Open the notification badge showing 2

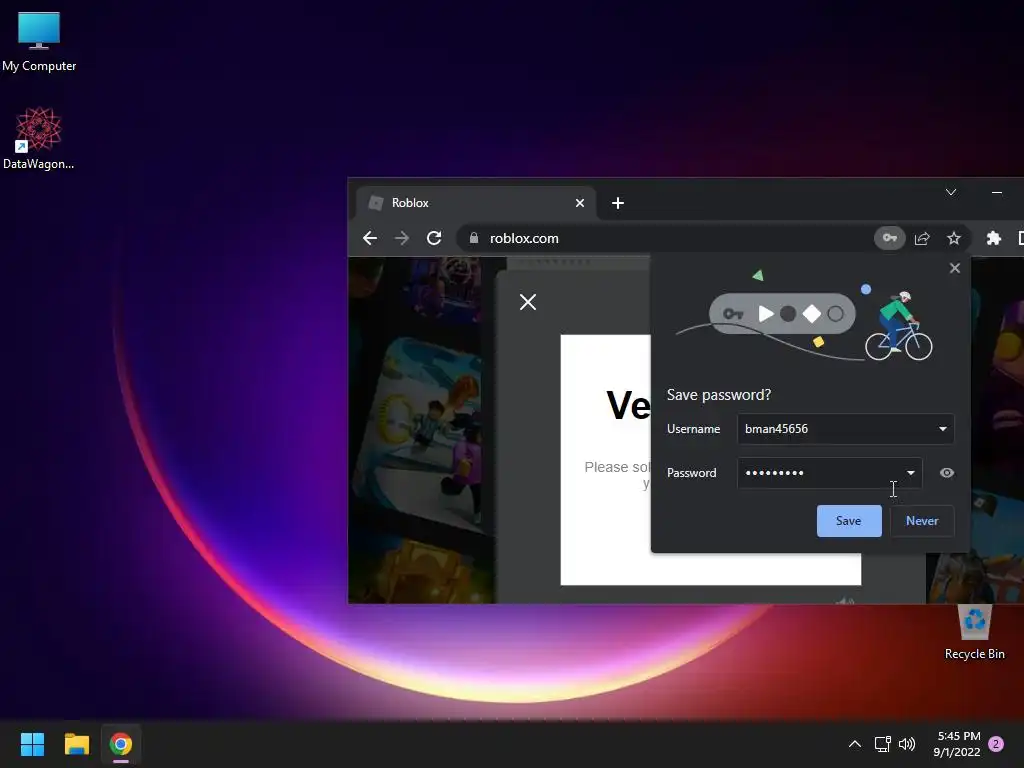[996, 744]
